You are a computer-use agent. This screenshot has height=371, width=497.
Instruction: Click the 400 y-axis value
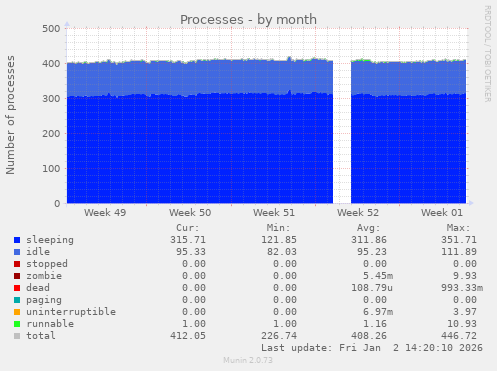click(51, 64)
